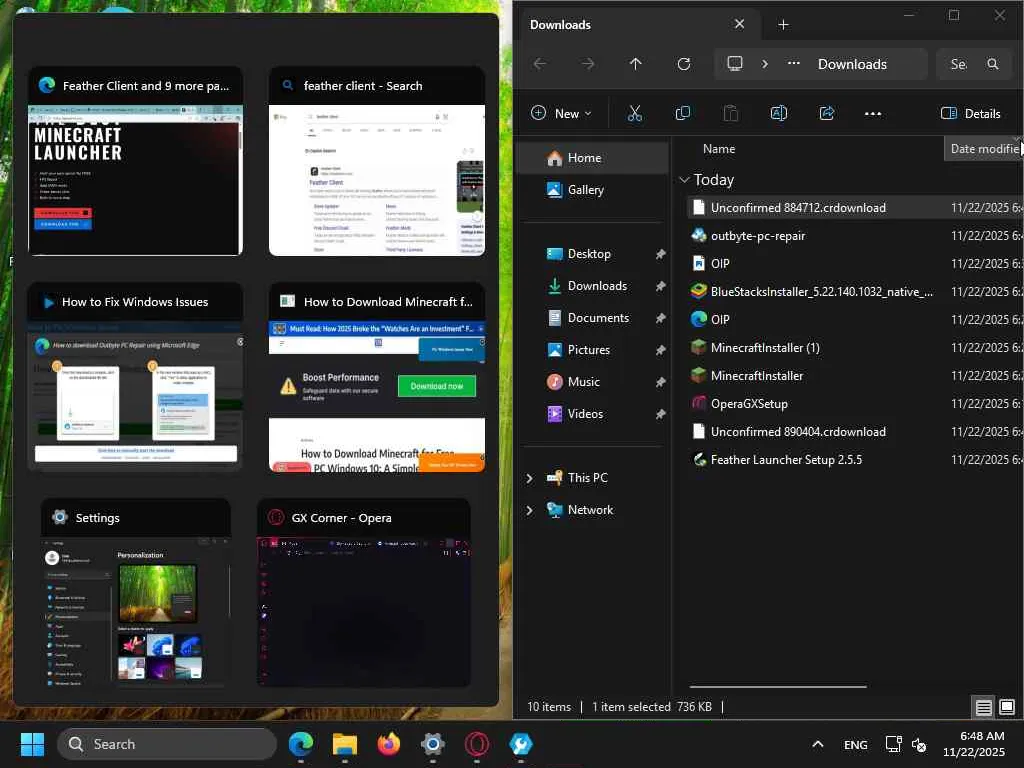Select How to Fix Windows Issues thumbnail
Image resolution: width=1024 pixels, height=768 pixels.
pyautogui.click(x=135, y=376)
